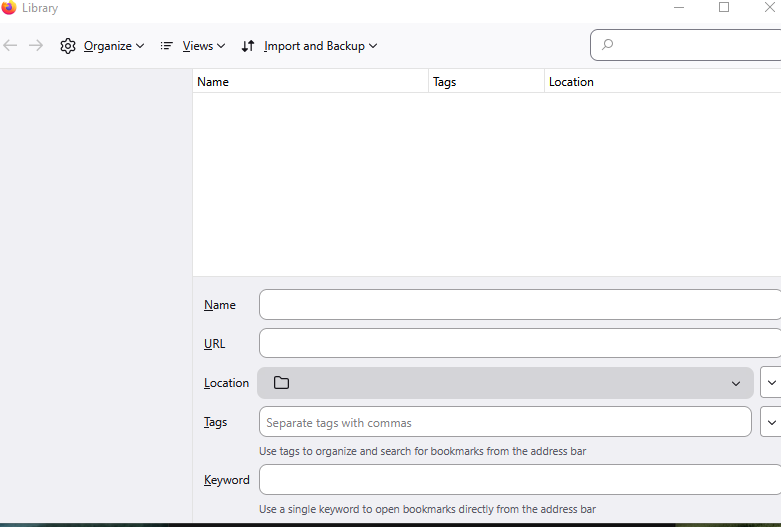The width and height of the screenshot is (781, 527).
Task: Sort by the Location column header
Action: pos(660,82)
